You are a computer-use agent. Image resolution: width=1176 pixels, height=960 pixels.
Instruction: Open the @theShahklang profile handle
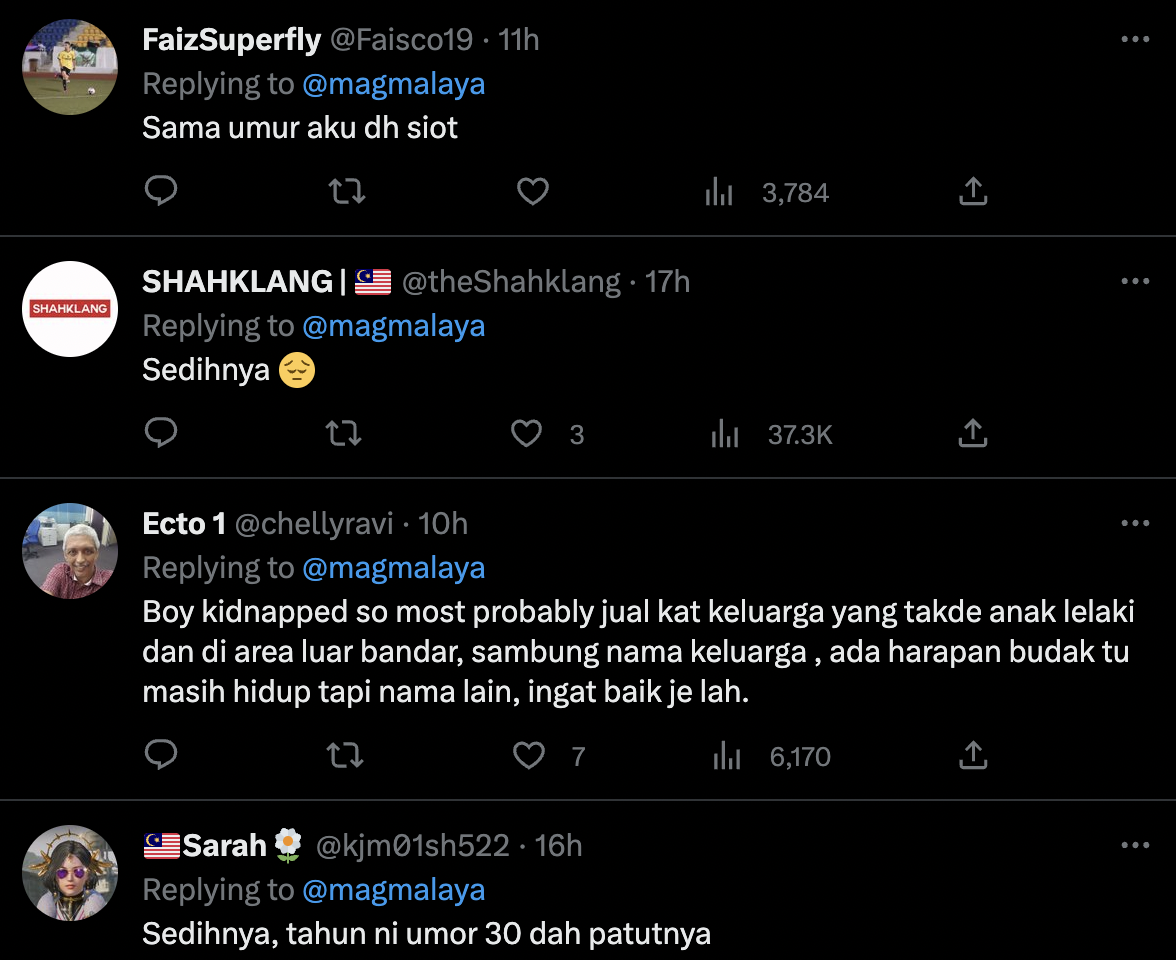[510, 282]
